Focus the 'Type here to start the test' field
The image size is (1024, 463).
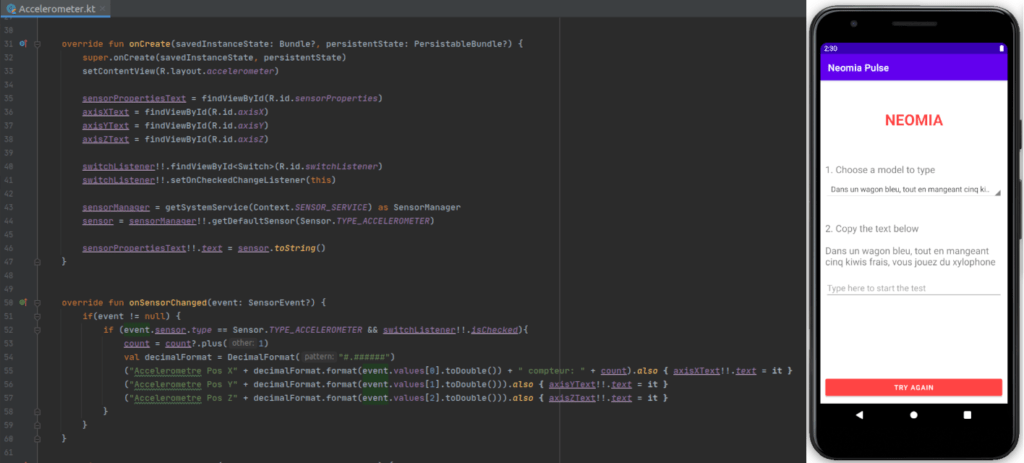tap(913, 288)
